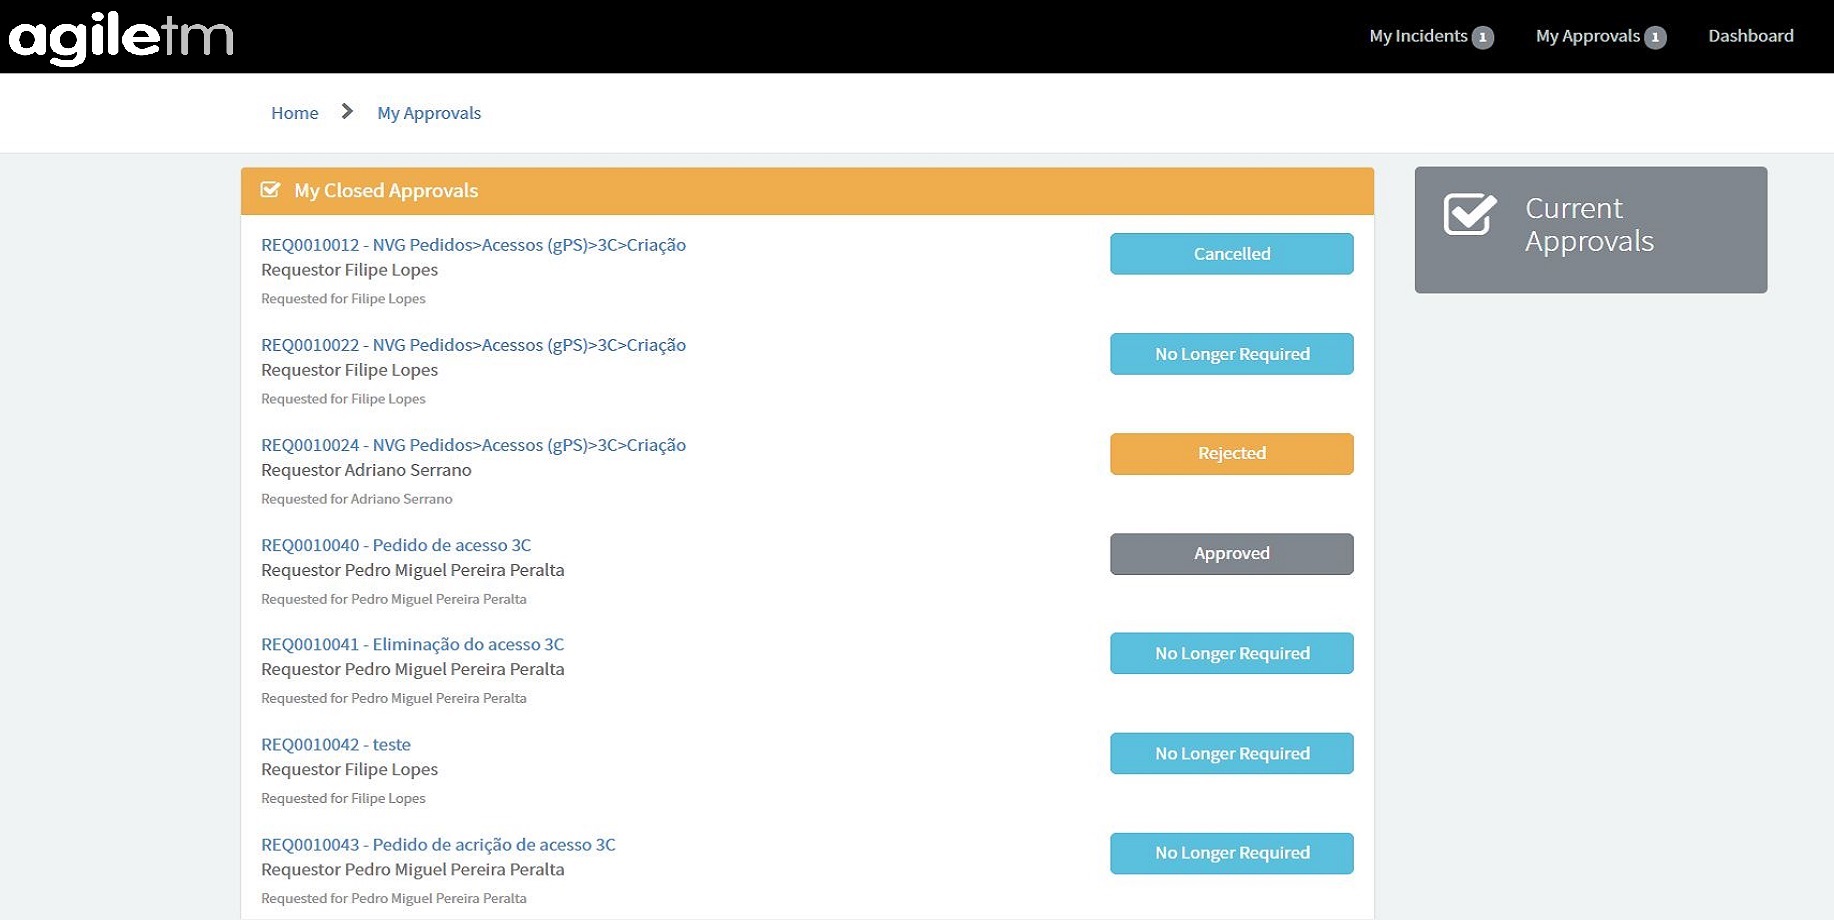
Task: Click the orange Rejected status button
Action: (1231, 454)
